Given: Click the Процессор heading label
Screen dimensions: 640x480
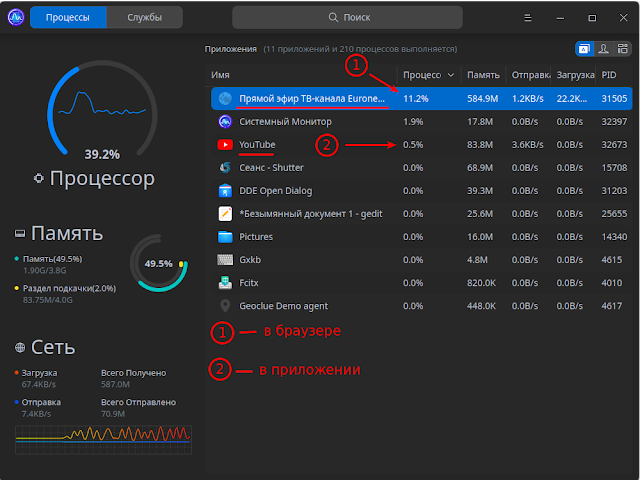Looking at the screenshot, I should click(x=102, y=178).
